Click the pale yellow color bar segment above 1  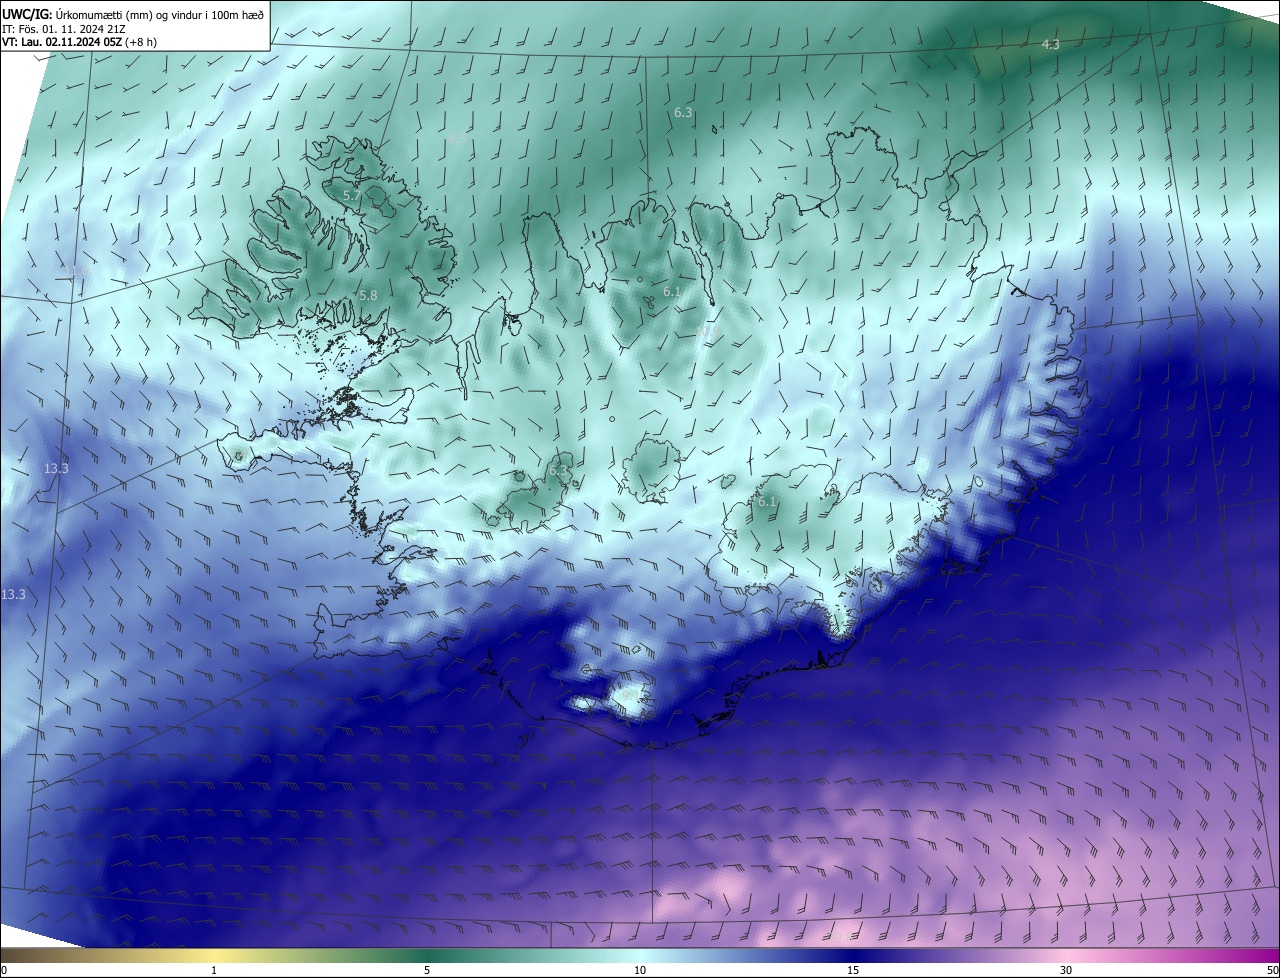[x=214, y=956]
